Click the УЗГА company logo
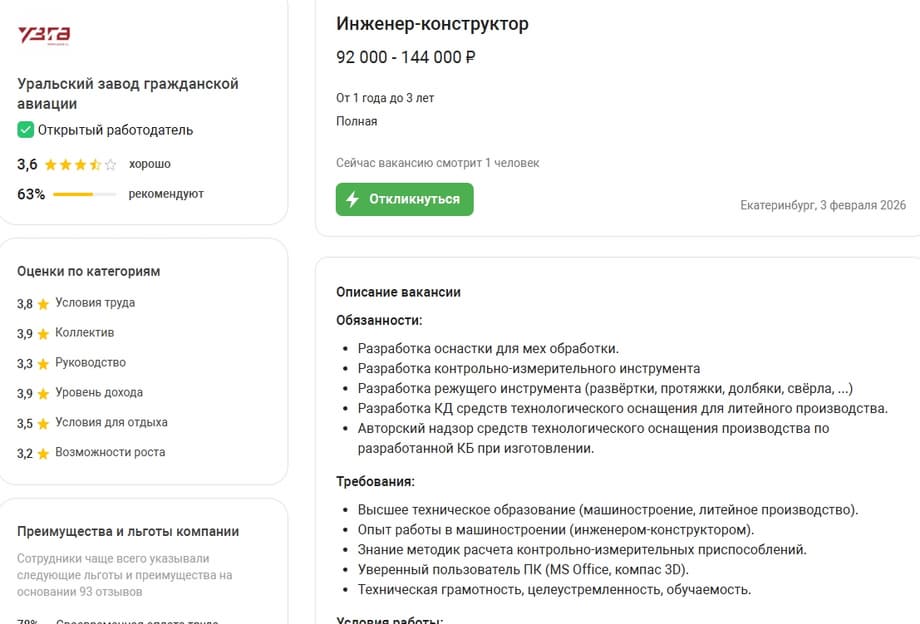The width and height of the screenshot is (920, 624). (44, 35)
